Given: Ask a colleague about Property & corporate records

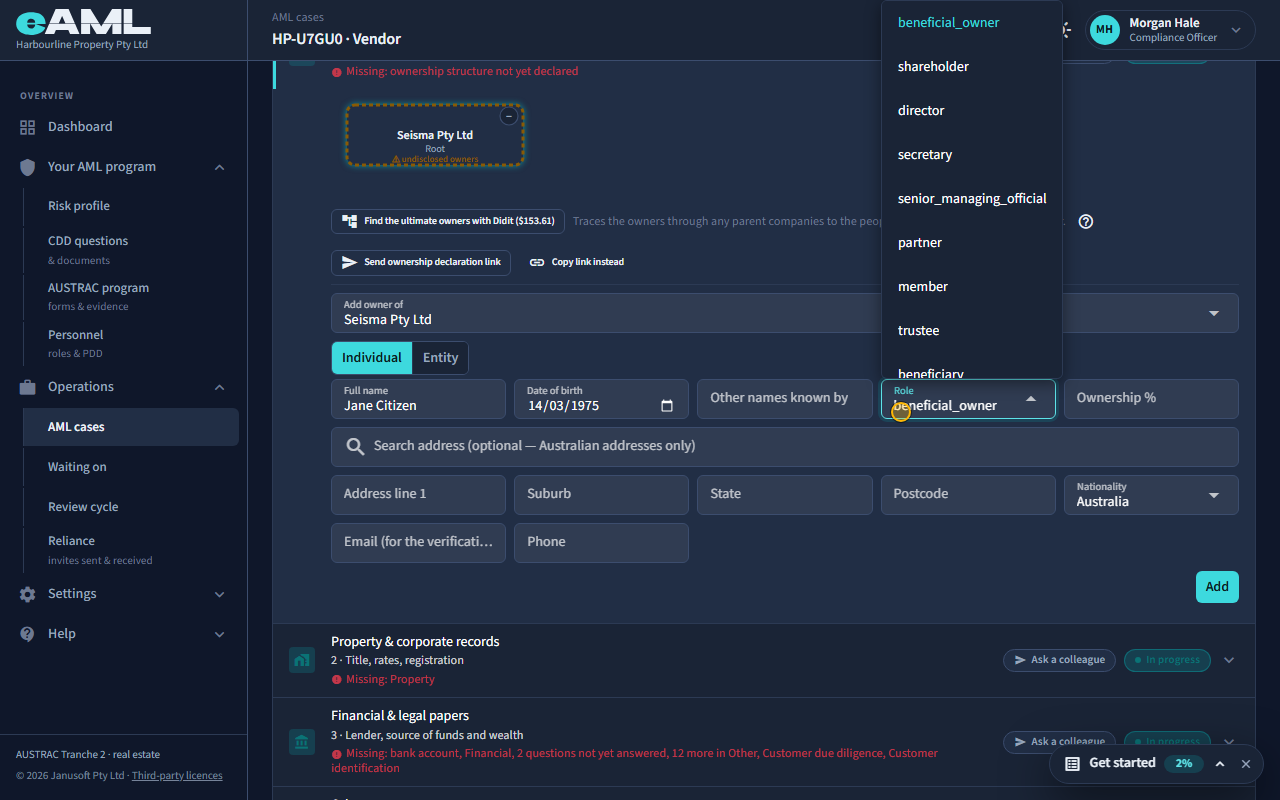Looking at the screenshot, I should pyautogui.click(x=1059, y=660).
